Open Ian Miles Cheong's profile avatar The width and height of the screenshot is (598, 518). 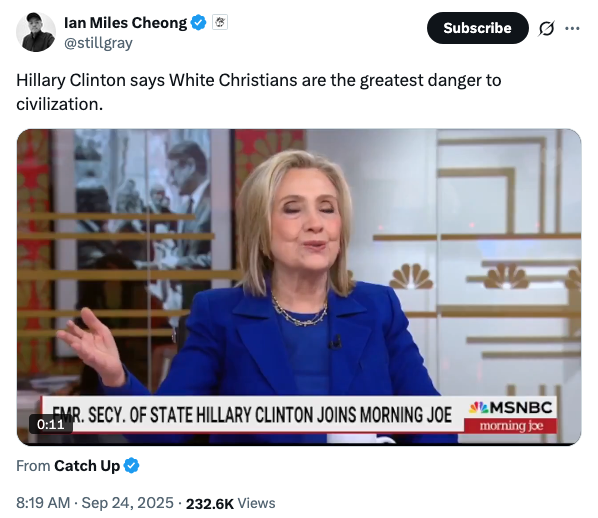click(x=36, y=32)
